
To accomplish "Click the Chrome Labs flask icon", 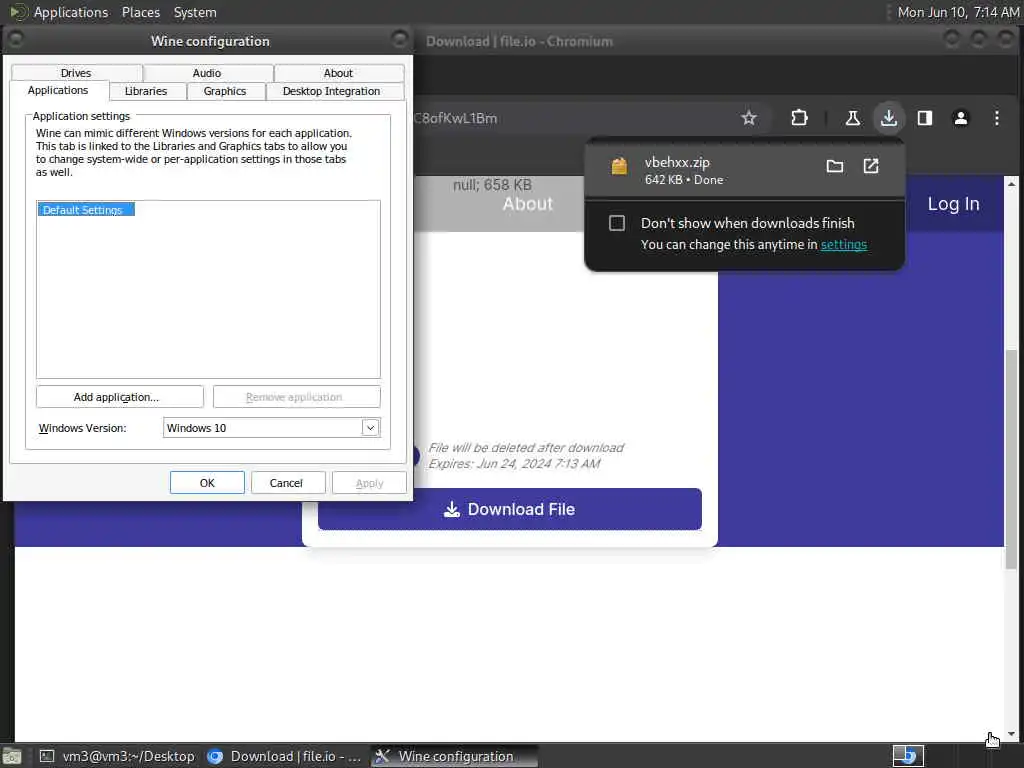I will tap(852, 118).
